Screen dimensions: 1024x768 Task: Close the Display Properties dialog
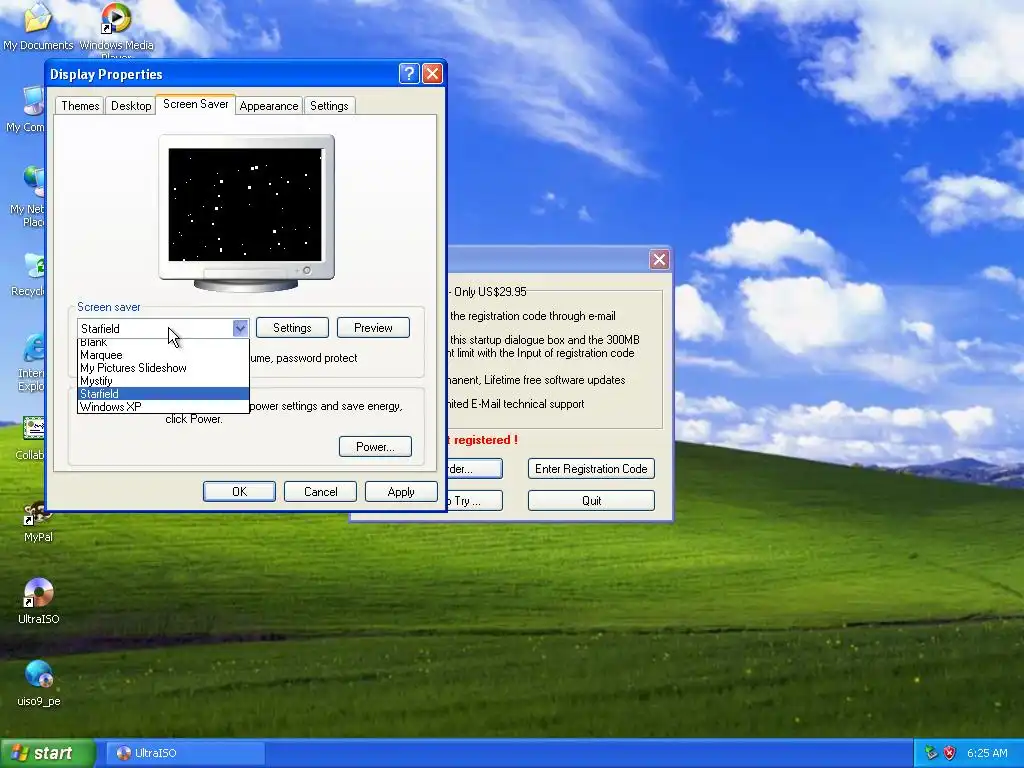pos(432,74)
